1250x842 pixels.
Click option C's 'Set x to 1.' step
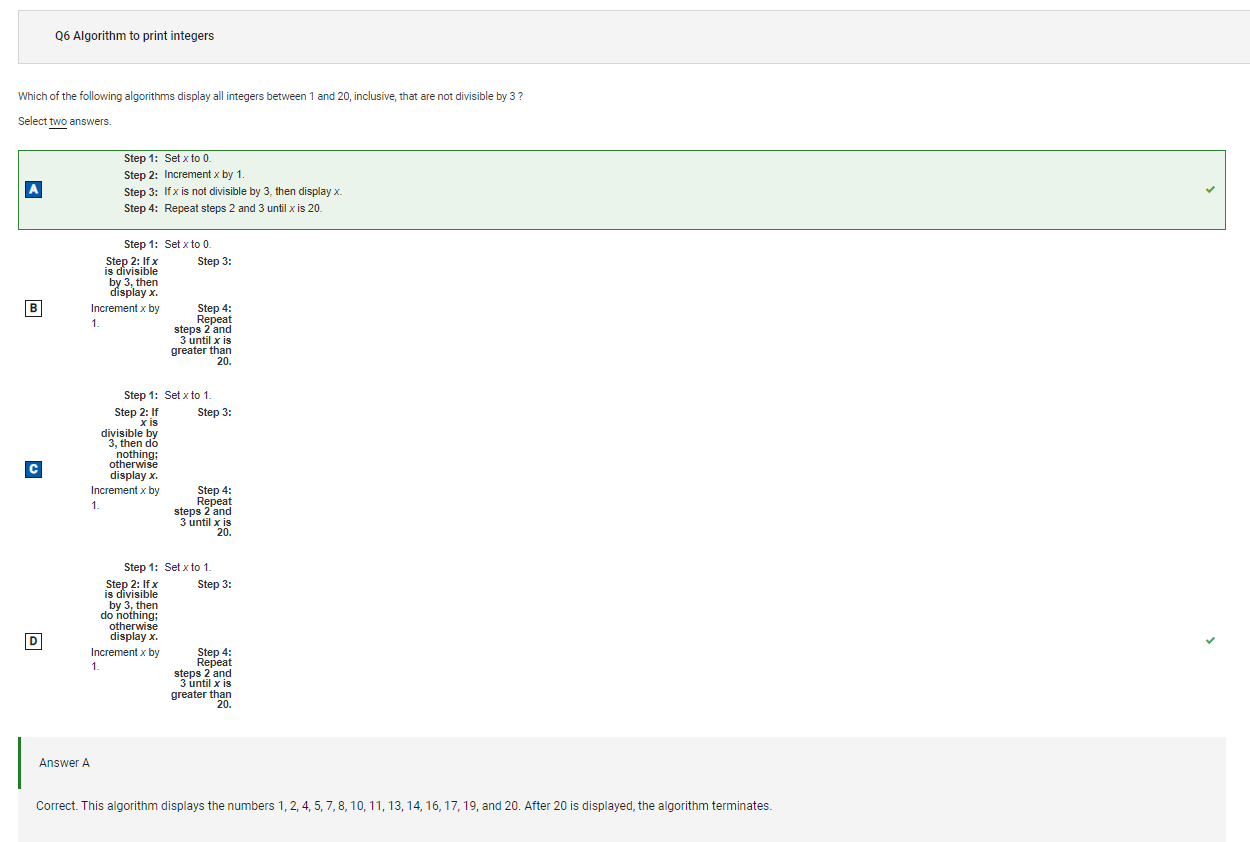tap(188, 395)
